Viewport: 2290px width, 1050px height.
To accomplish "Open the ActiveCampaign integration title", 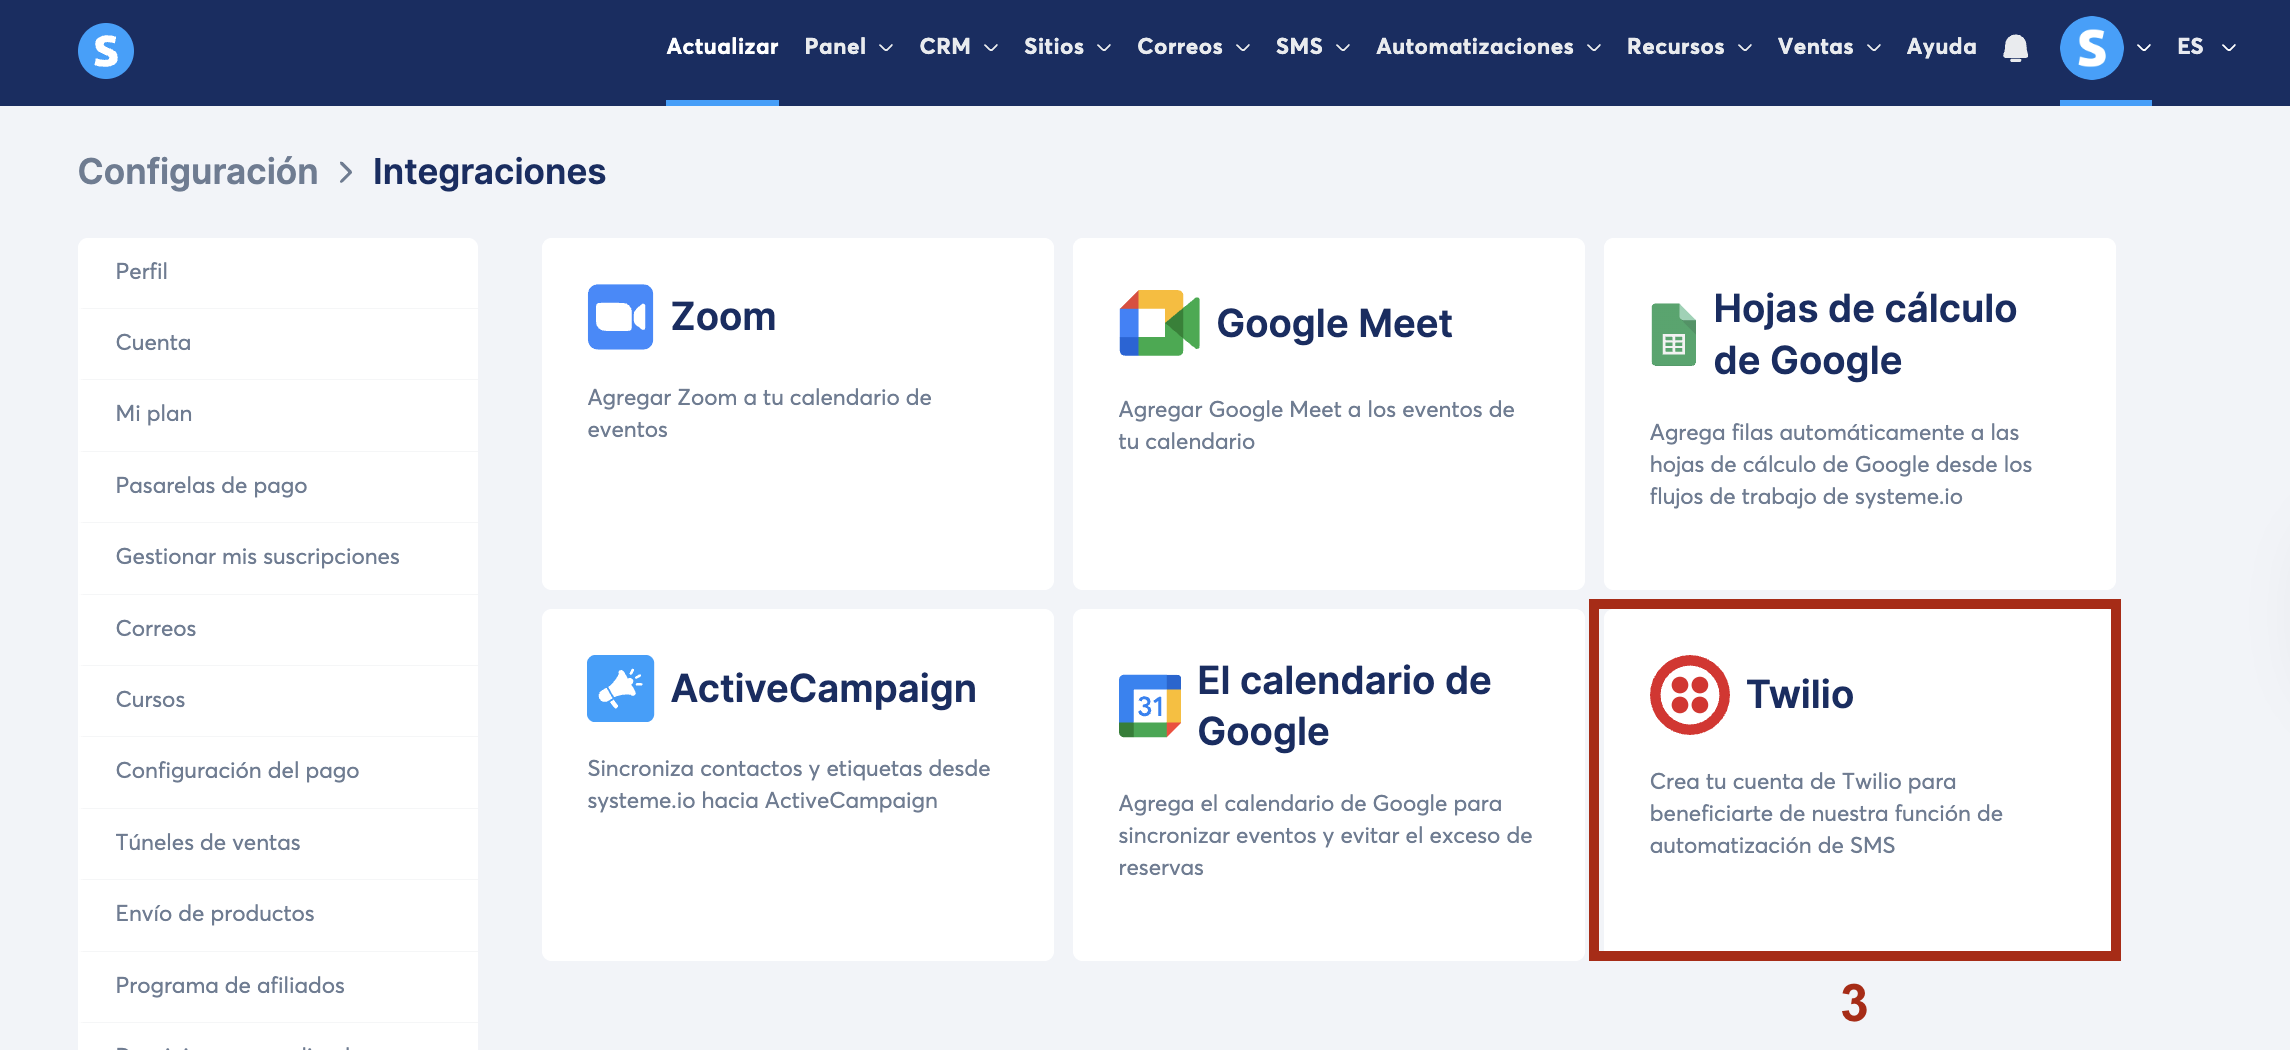I will click(x=823, y=689).
